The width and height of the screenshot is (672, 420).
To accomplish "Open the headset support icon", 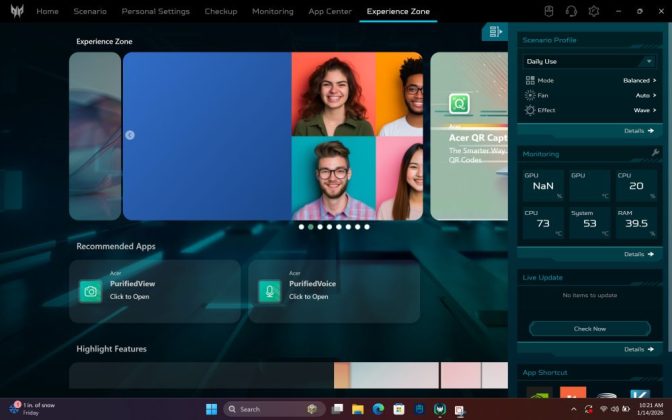I will click(x=571, y=11).
